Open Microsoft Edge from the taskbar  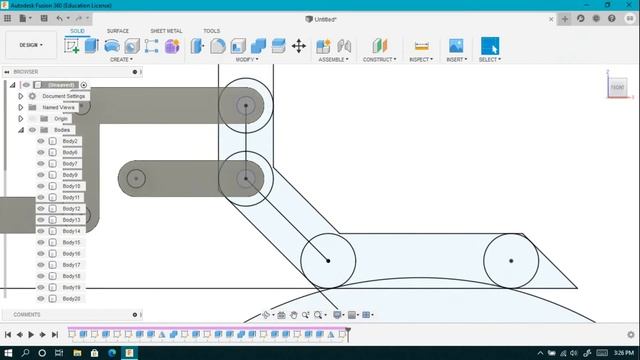pos(111,353)
